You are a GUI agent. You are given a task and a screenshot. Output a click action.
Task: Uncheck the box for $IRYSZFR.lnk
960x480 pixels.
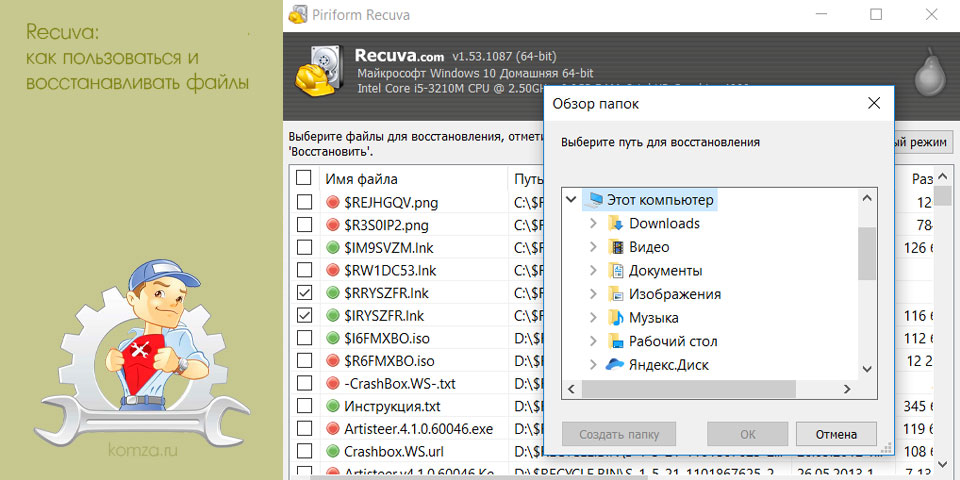tap(304, 315)
